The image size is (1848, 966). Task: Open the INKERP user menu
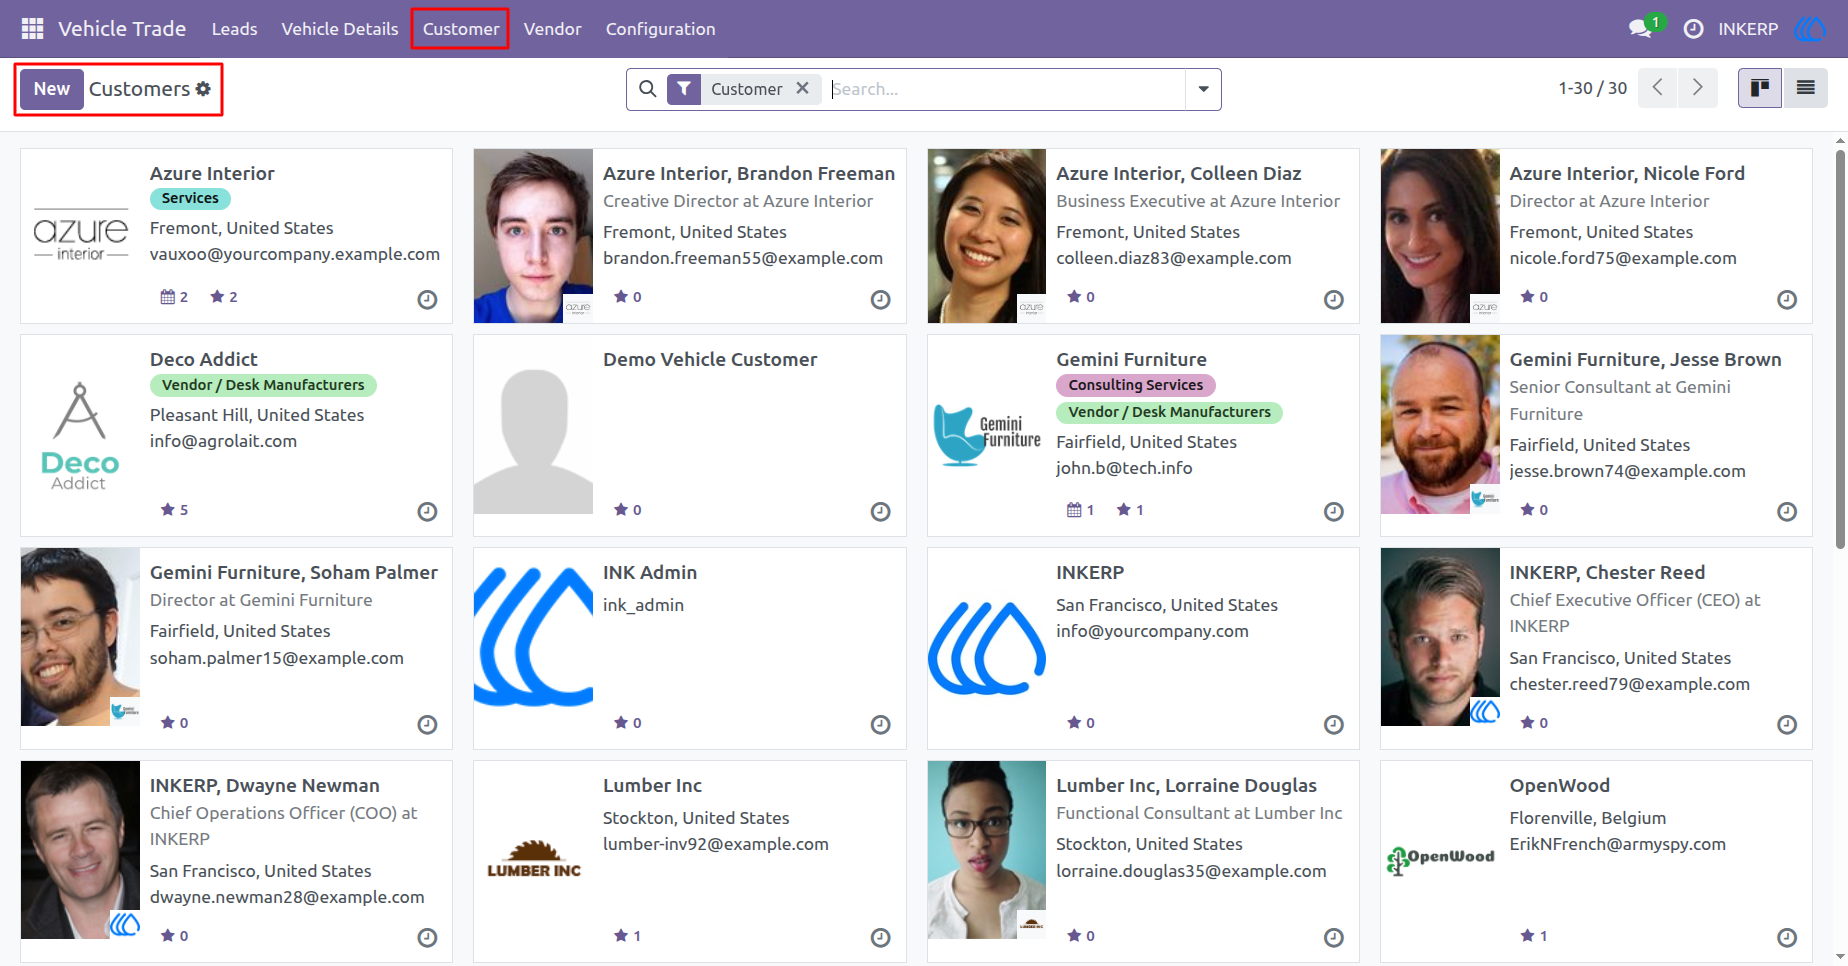(x=1772, y=29)
